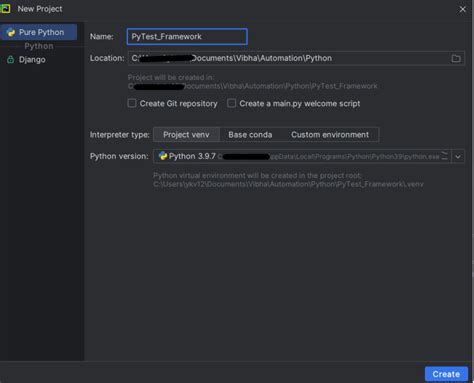This screenshot has width=474, height=383.
Task: Click the Python icon beside Pure Python
Action: [x=11, y=32]
